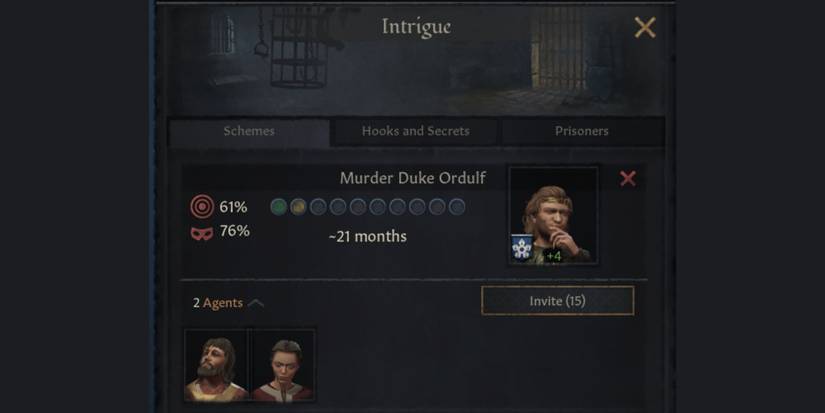Screen dimensions: 825x413
Task: Click the blue coat of arms shield badge
Action: 521,247
